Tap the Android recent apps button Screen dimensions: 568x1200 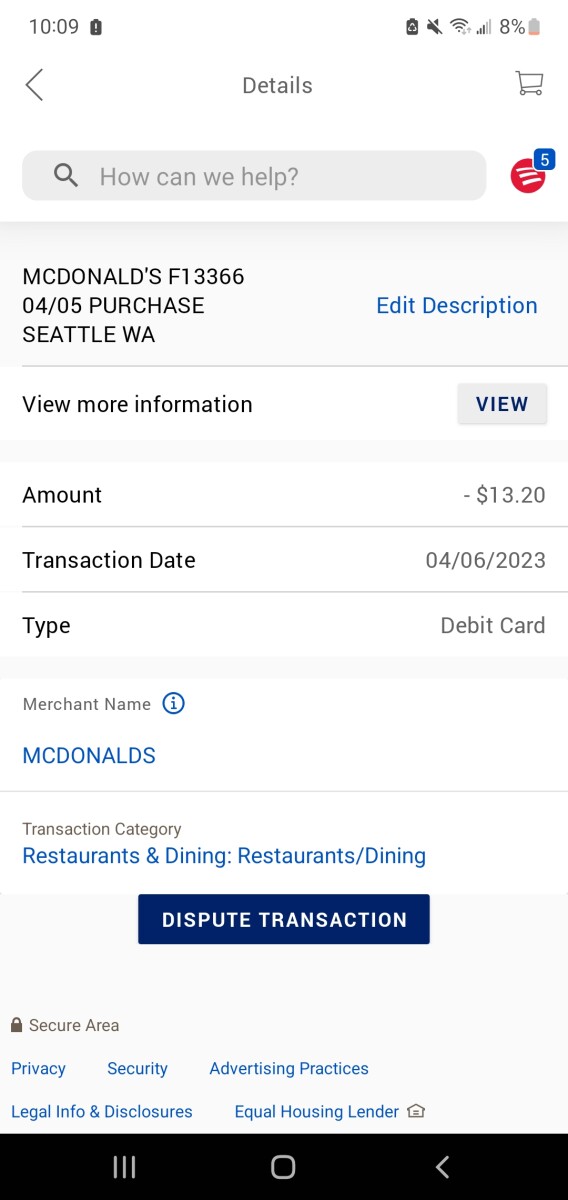(124, 1167)
